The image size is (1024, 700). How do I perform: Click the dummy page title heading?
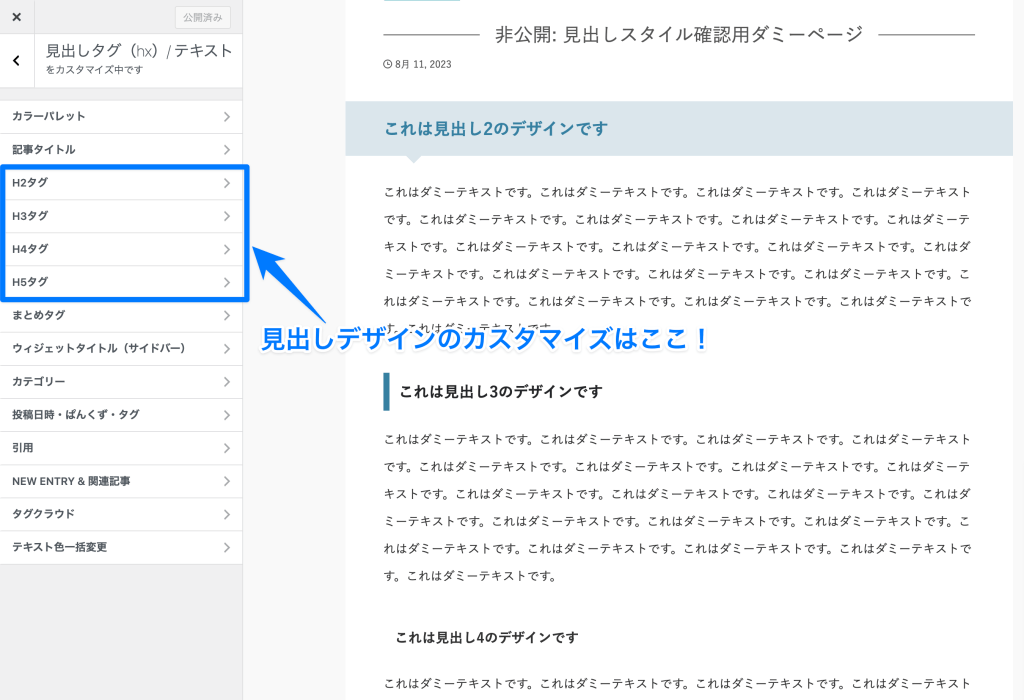(x=678, y=33)
